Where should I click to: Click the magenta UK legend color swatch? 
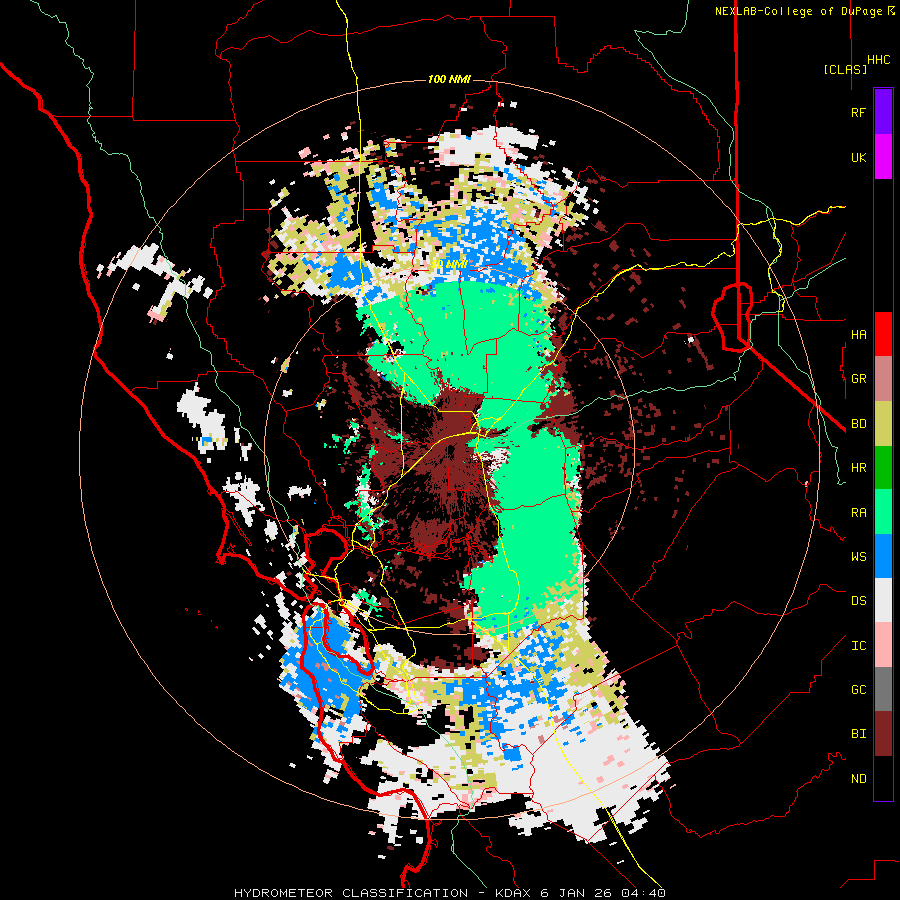point(883,157)
